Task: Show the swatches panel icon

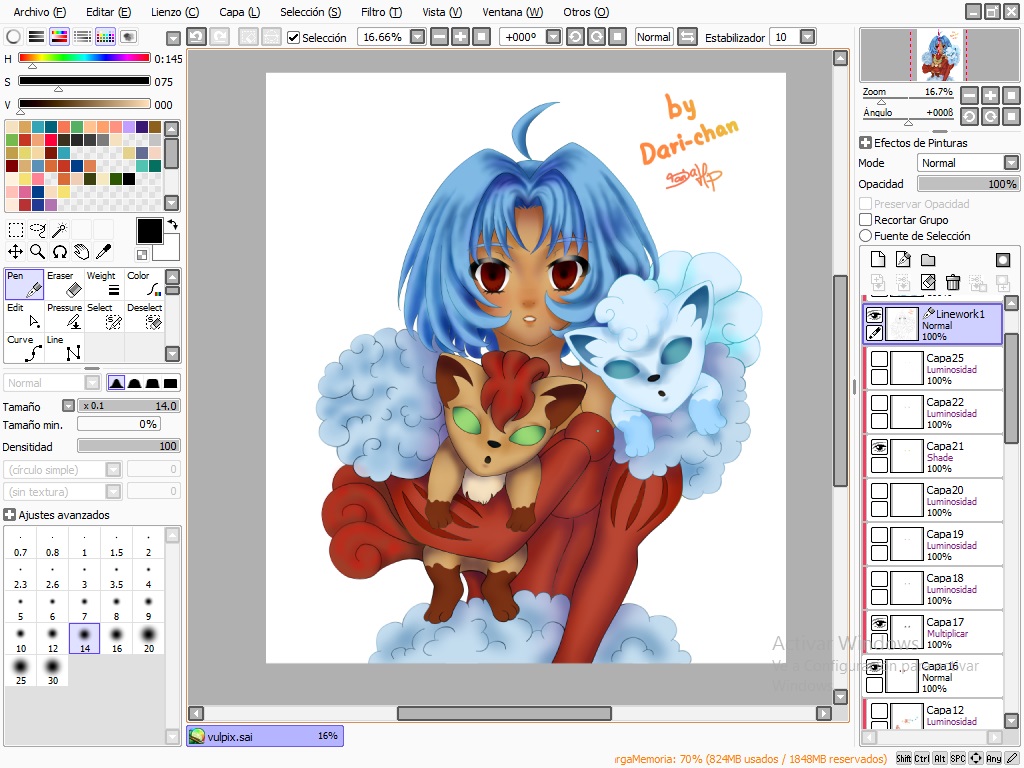Action: coord(105,37)
